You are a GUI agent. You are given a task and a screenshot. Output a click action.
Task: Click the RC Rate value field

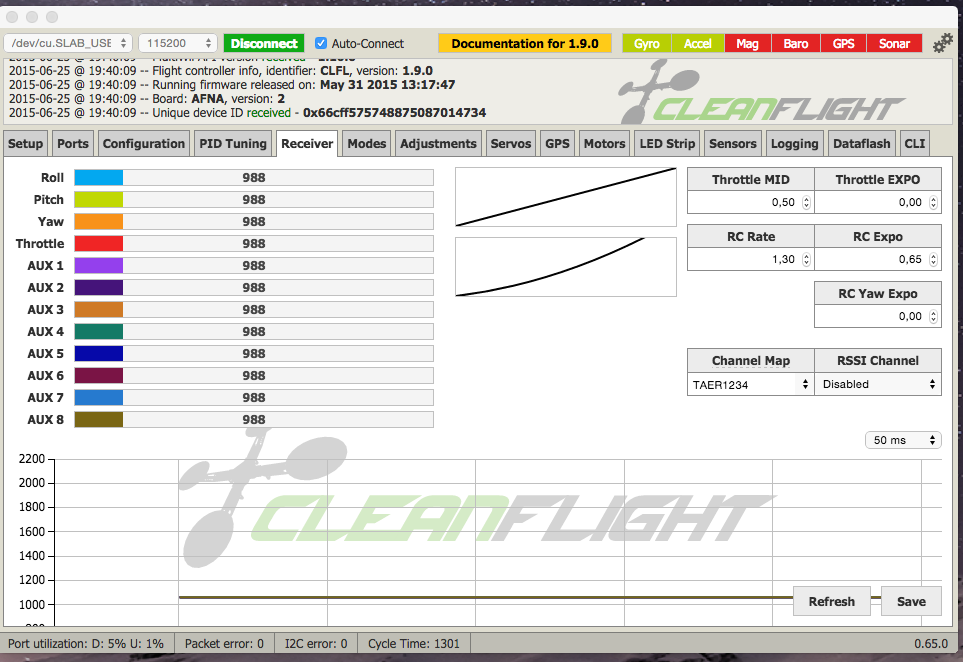tap(751, 259)
